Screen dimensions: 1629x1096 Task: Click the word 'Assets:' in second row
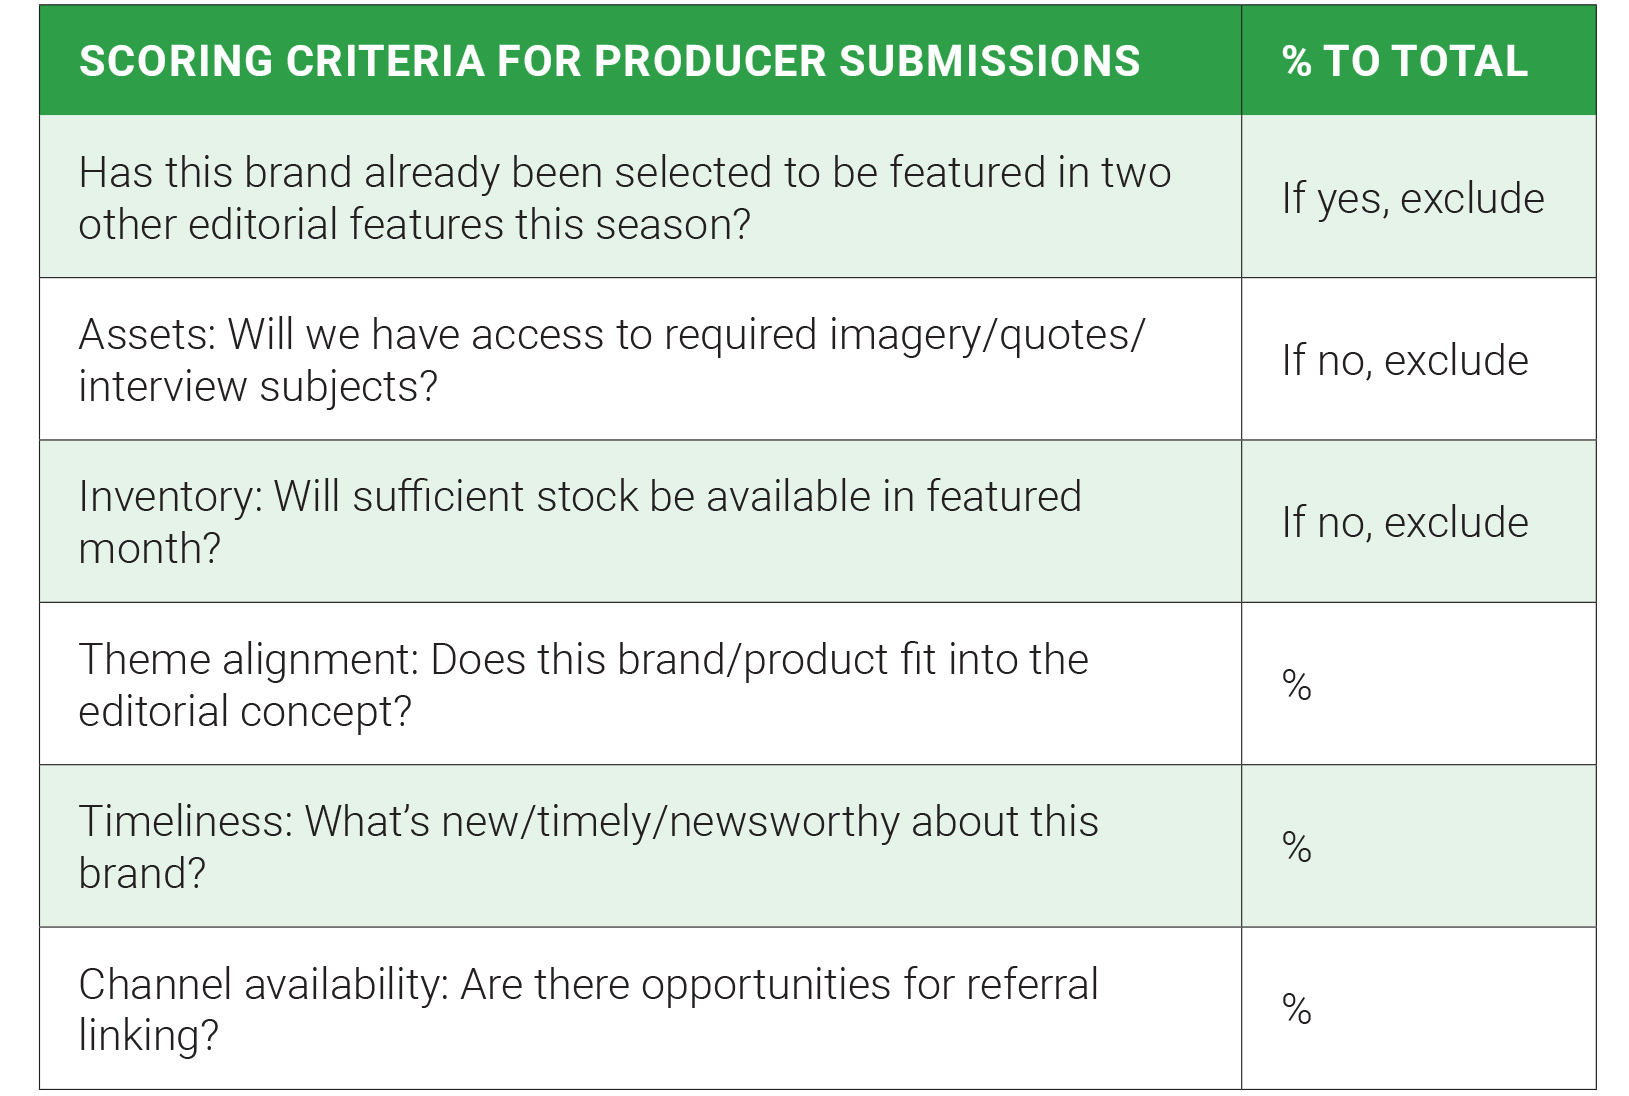click(x=148, y=335)
